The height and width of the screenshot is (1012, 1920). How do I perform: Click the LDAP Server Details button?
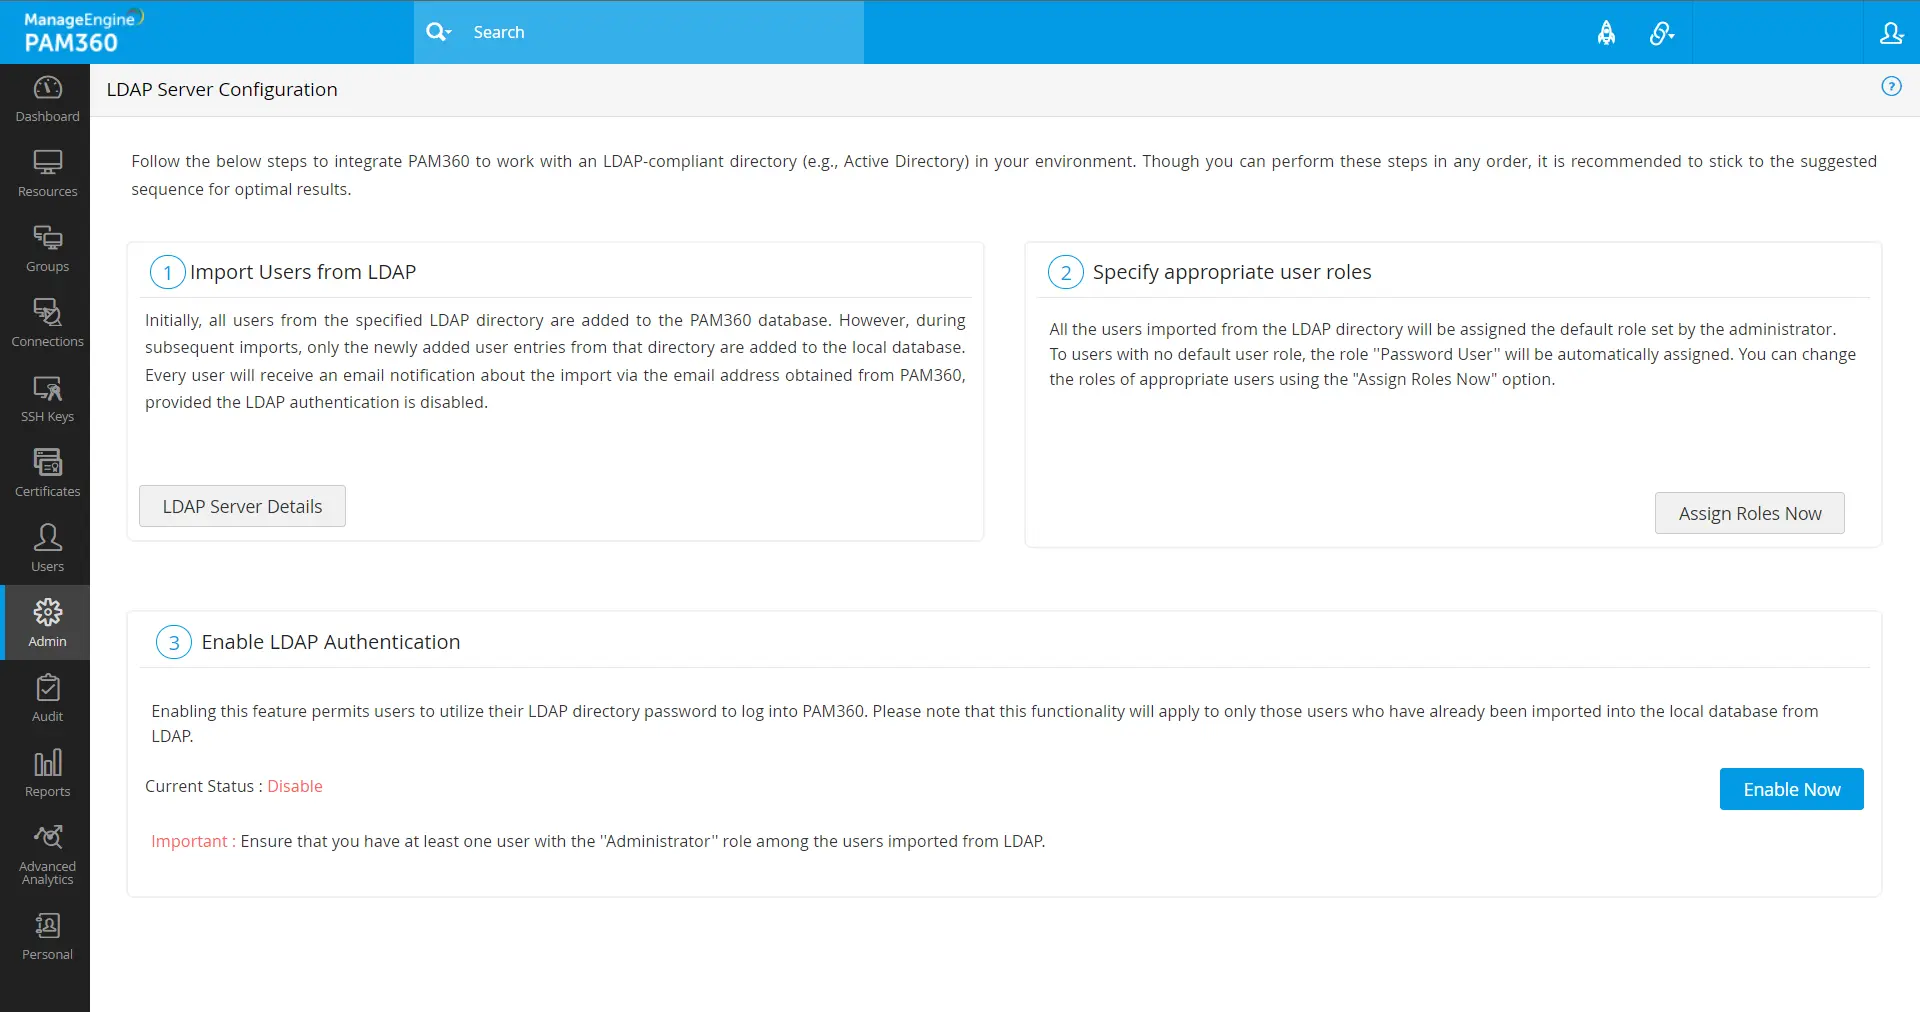pos(242,506)
